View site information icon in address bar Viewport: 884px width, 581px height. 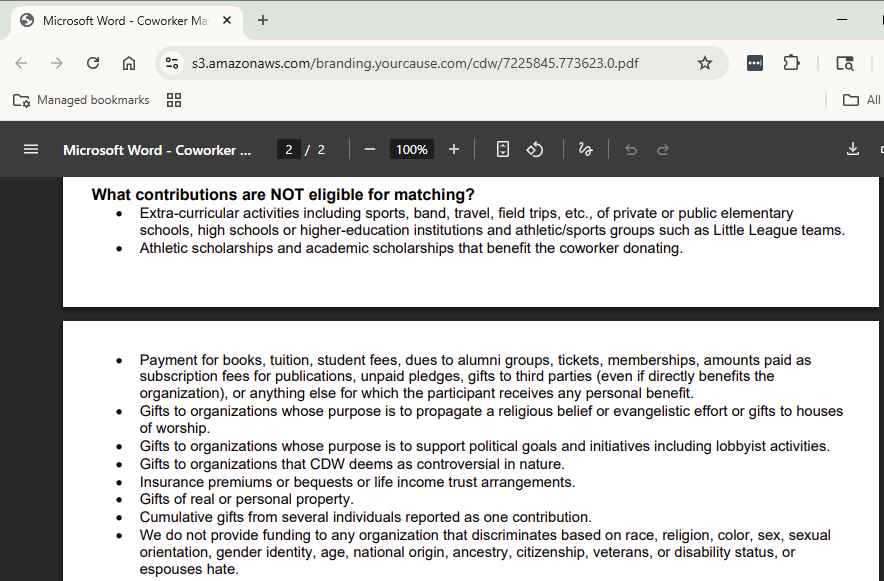(172, 63)
